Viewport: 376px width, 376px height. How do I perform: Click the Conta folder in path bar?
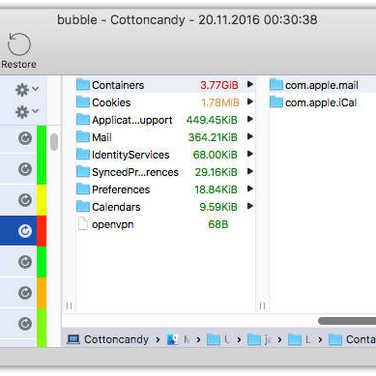pos(352,339)
